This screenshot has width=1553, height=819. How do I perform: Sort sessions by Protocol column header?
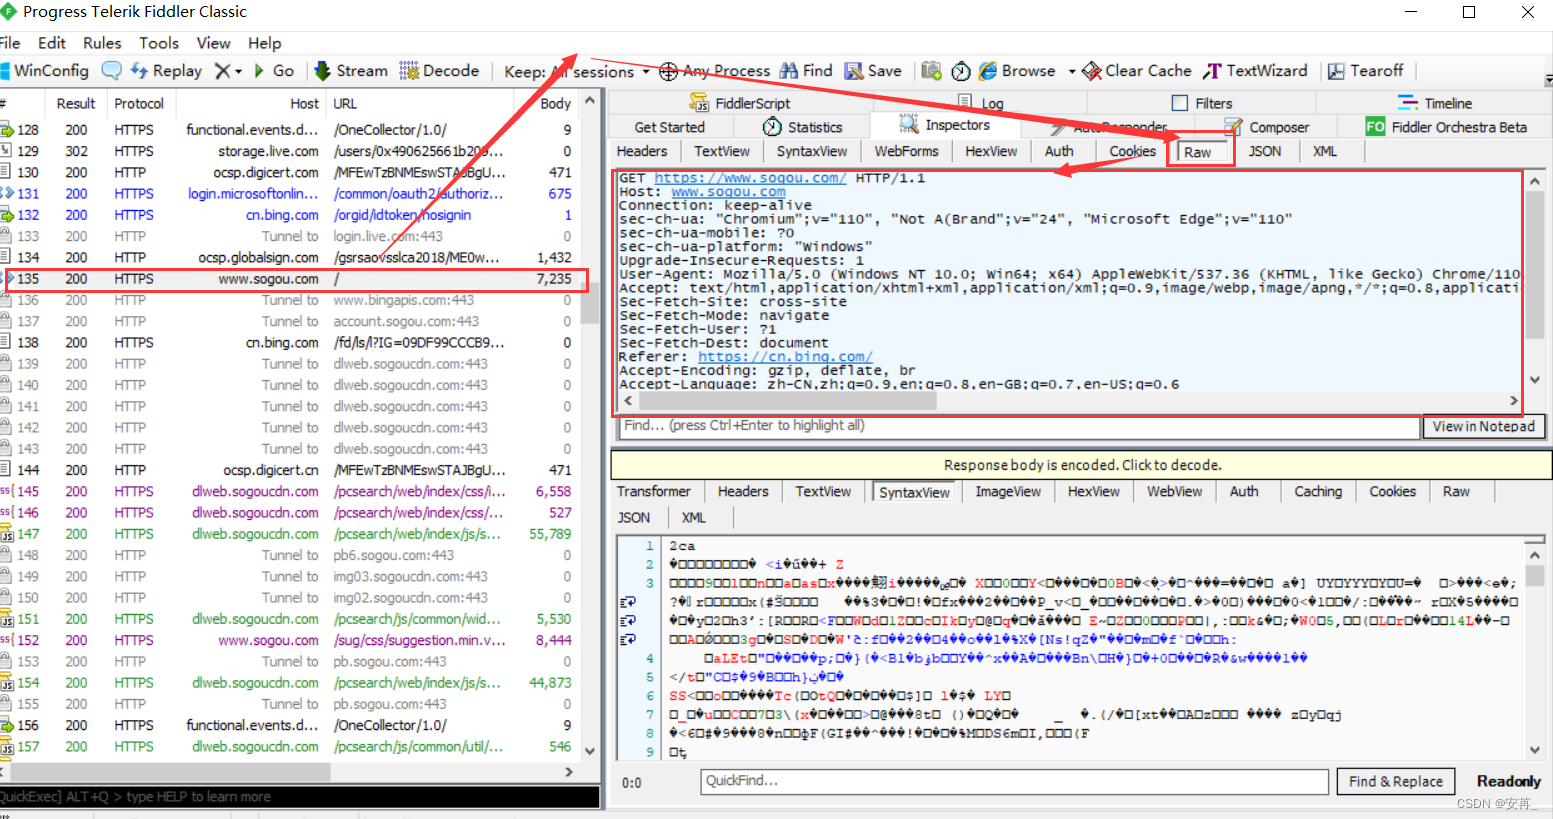[139, 103]
